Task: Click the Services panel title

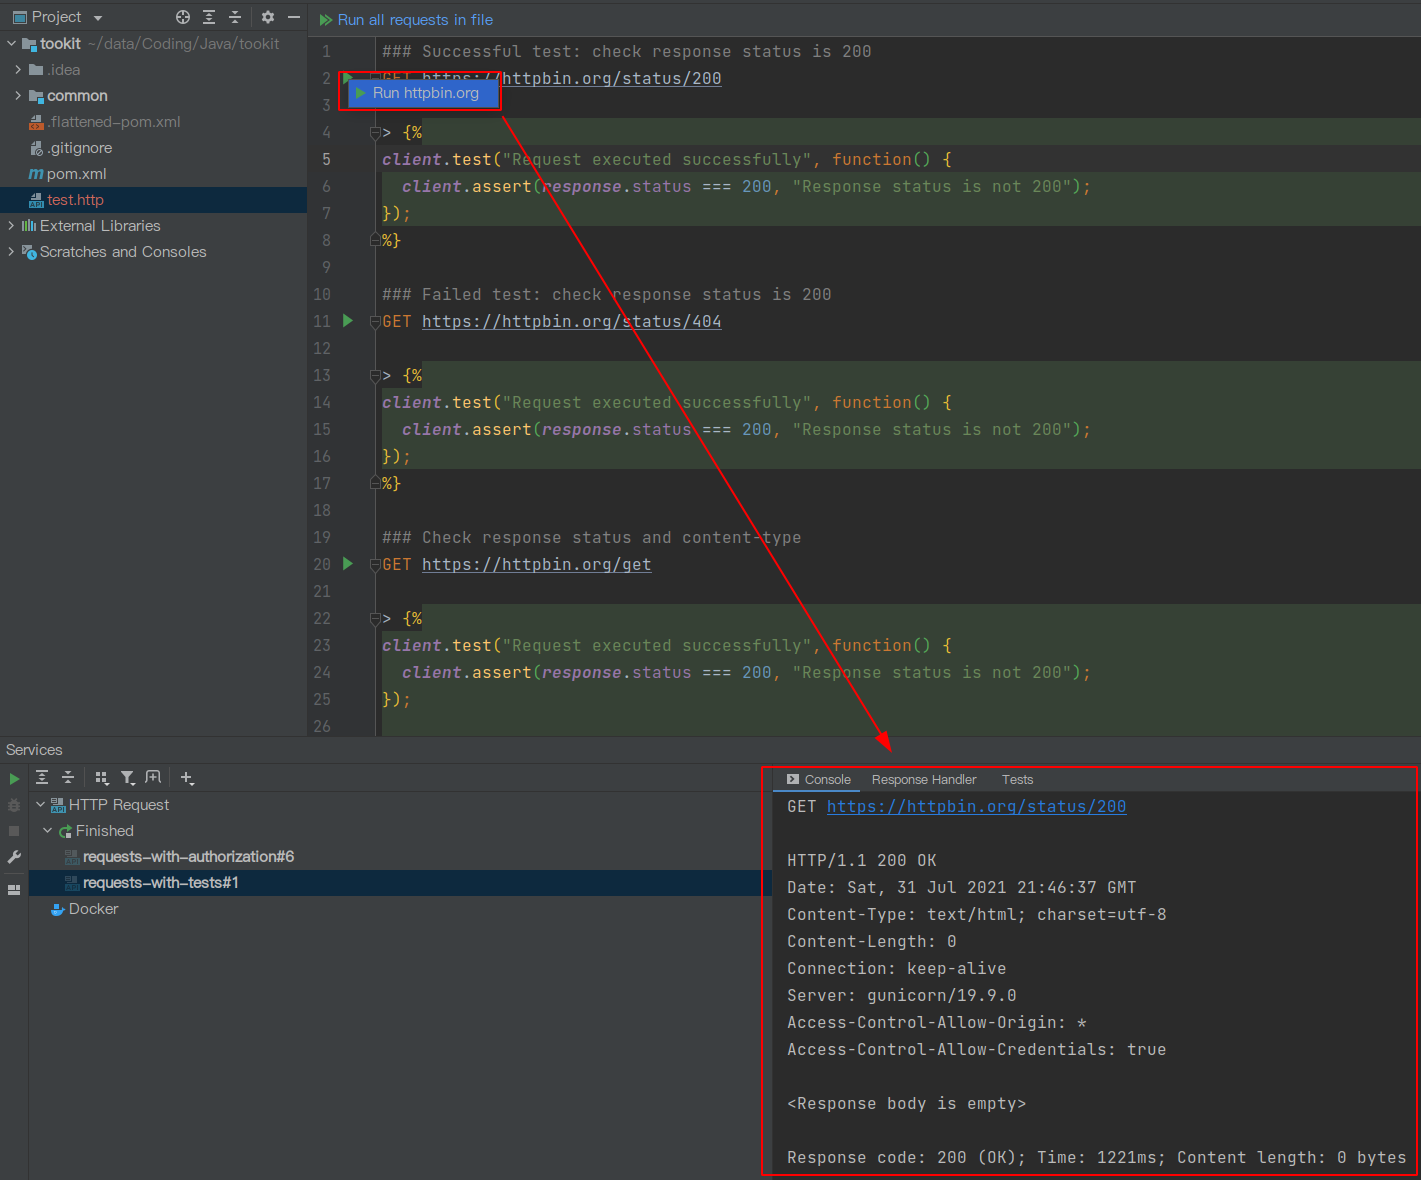Action: tap(34, 750)
